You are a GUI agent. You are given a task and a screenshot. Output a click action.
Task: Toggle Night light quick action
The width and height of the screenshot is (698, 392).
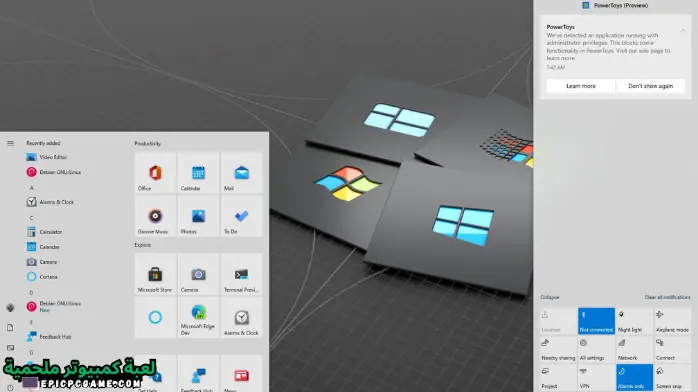[x=634, y=321]
